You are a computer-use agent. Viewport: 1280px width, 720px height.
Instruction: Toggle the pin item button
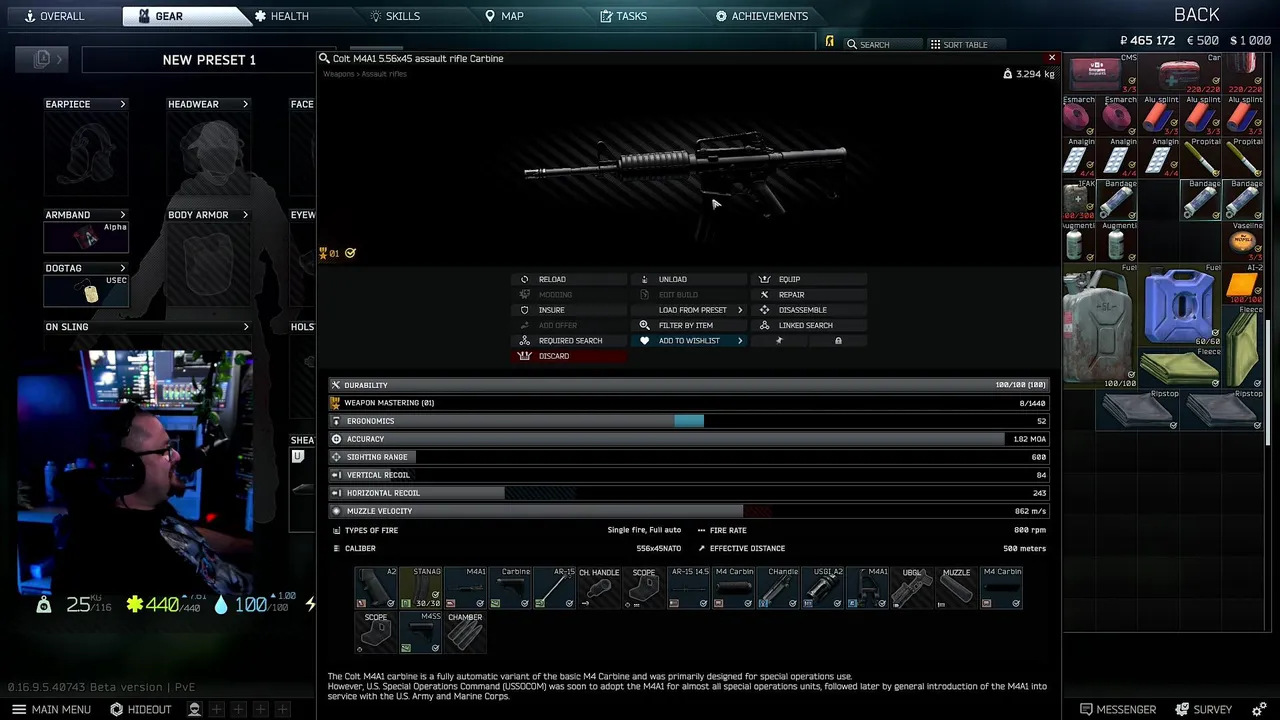[779, 341]
